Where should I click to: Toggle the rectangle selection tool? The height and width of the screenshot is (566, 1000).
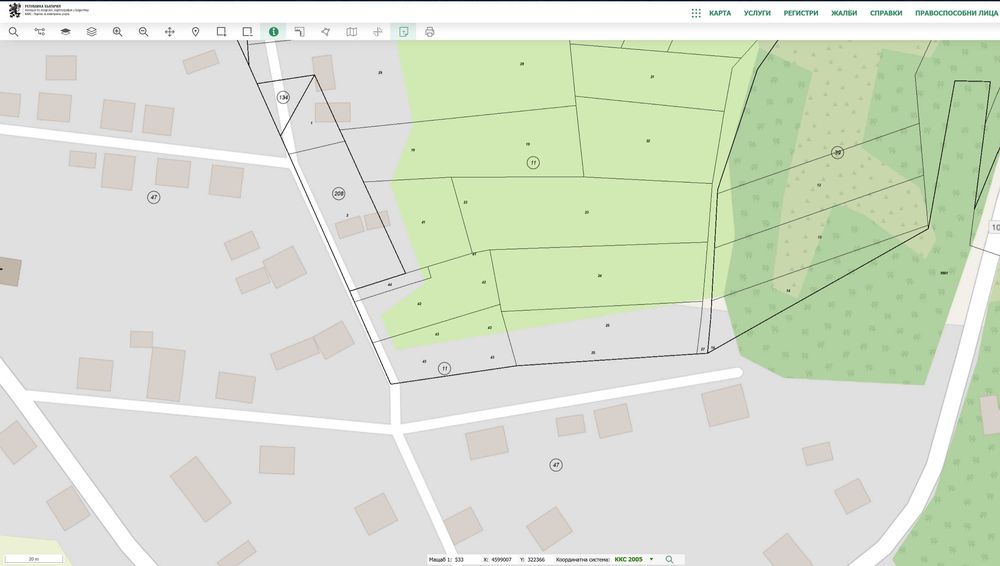tap(221, 32)
